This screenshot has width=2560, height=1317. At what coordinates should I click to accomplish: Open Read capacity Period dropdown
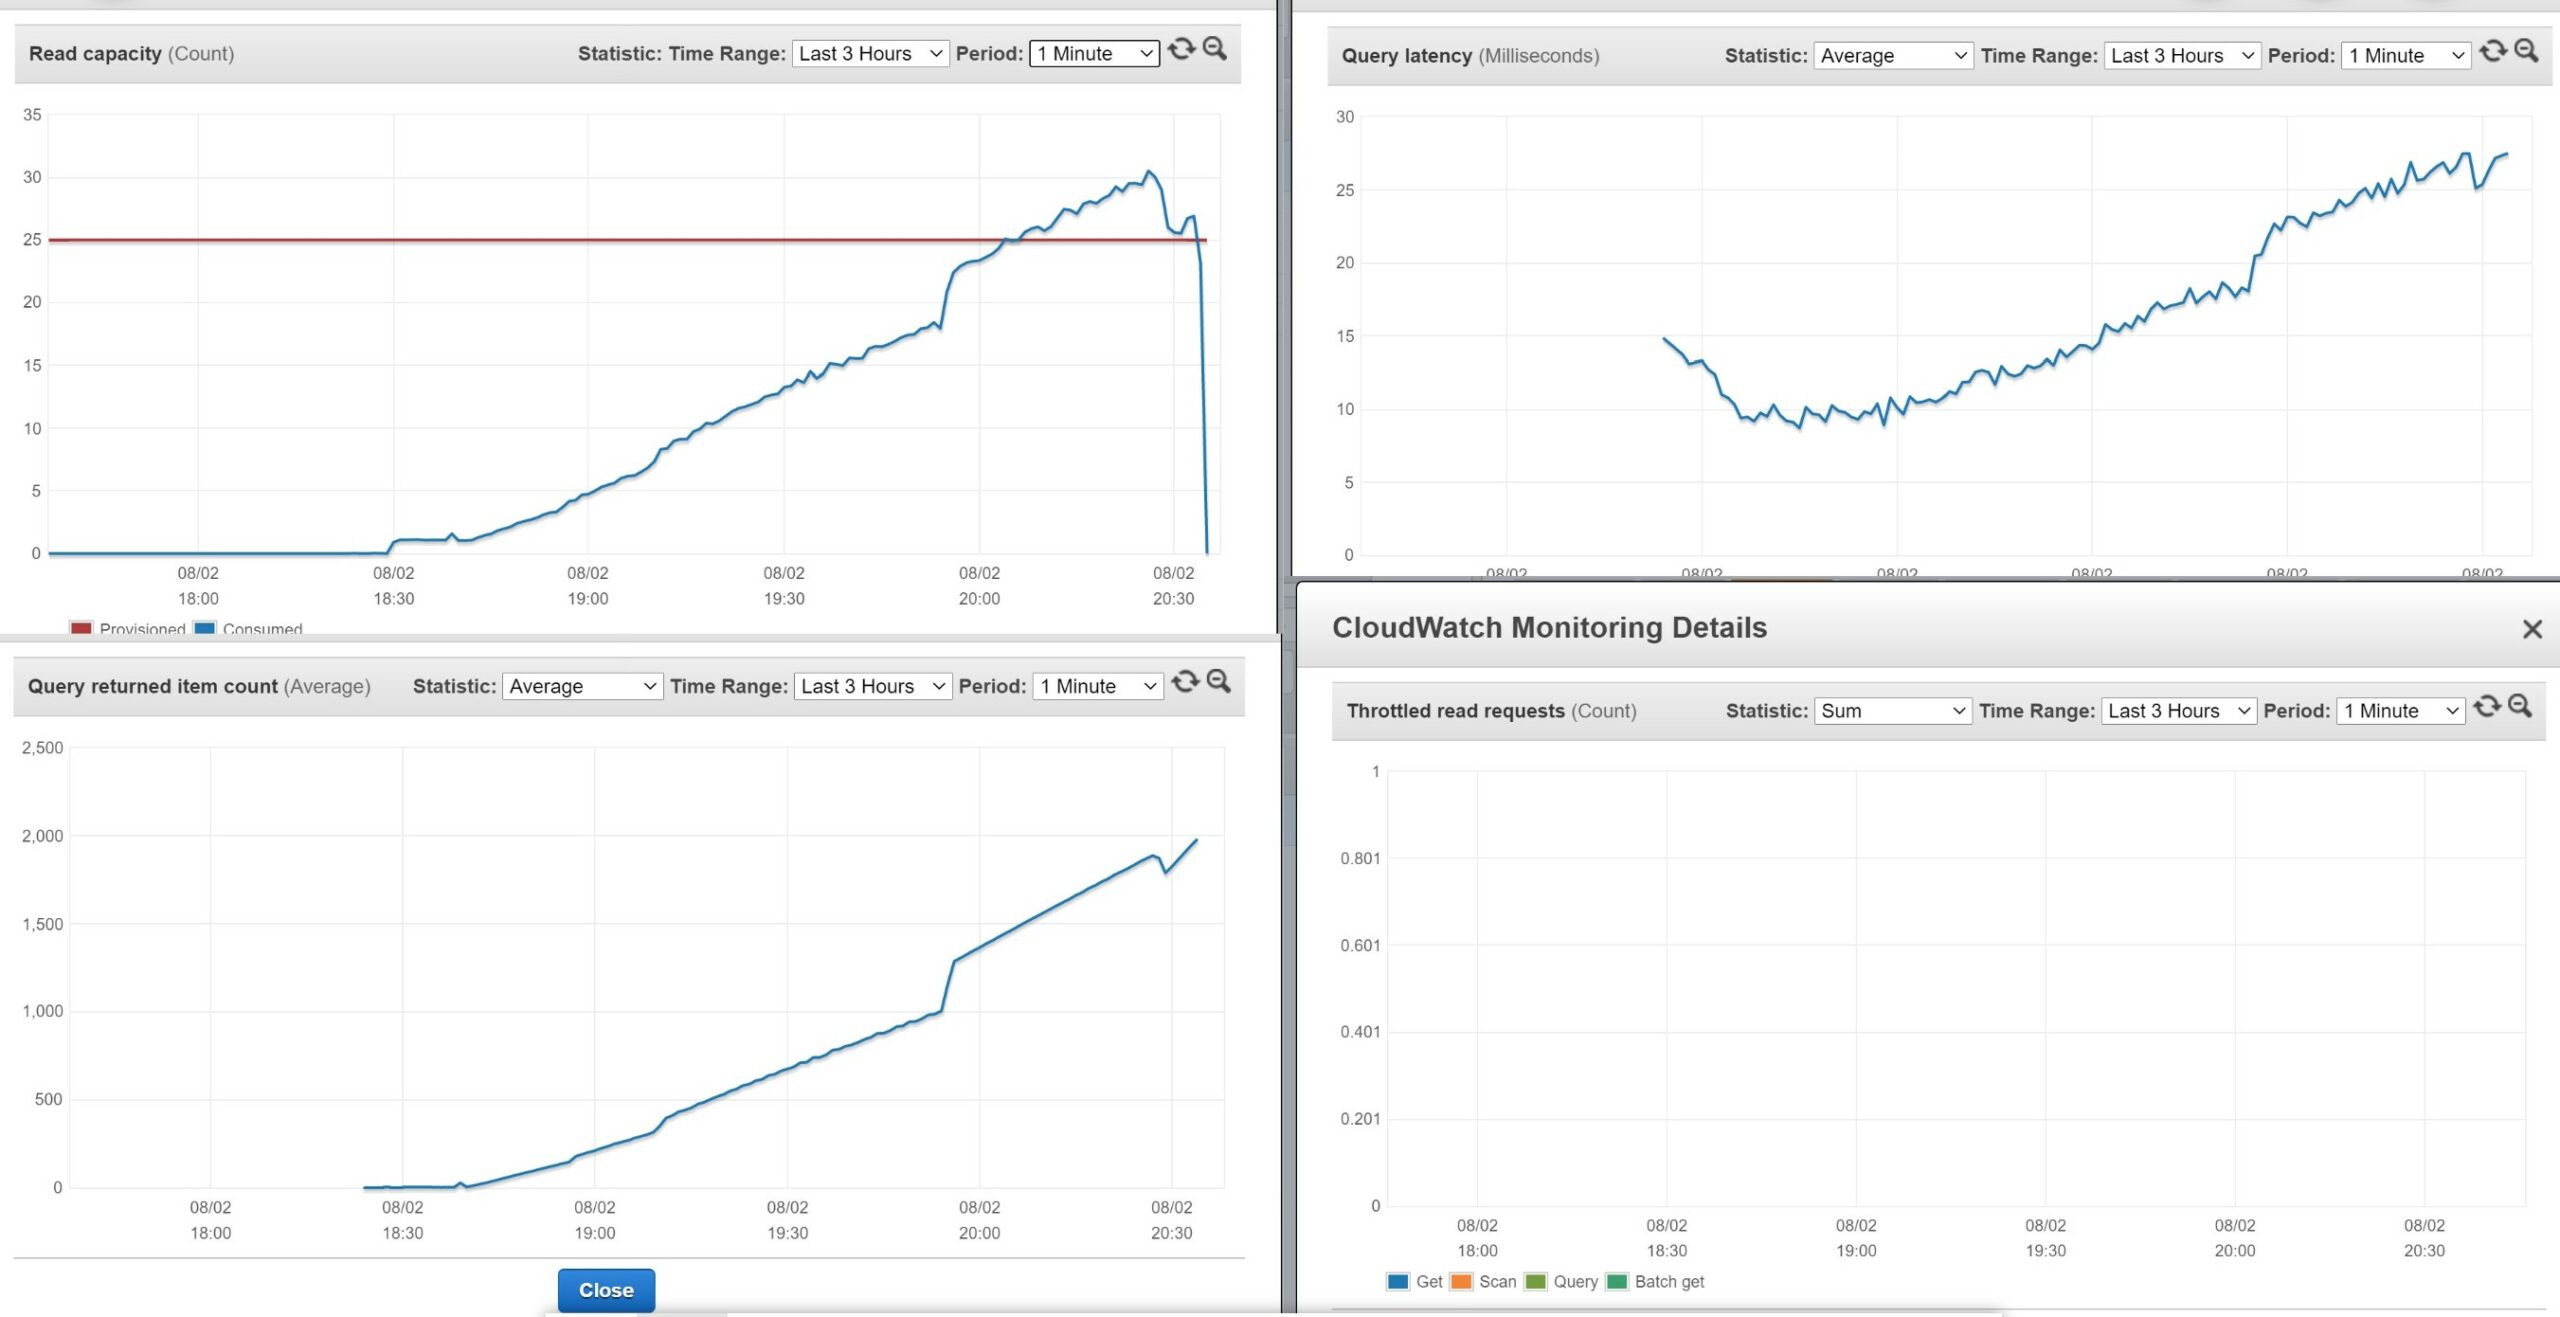pos(1094,54)
